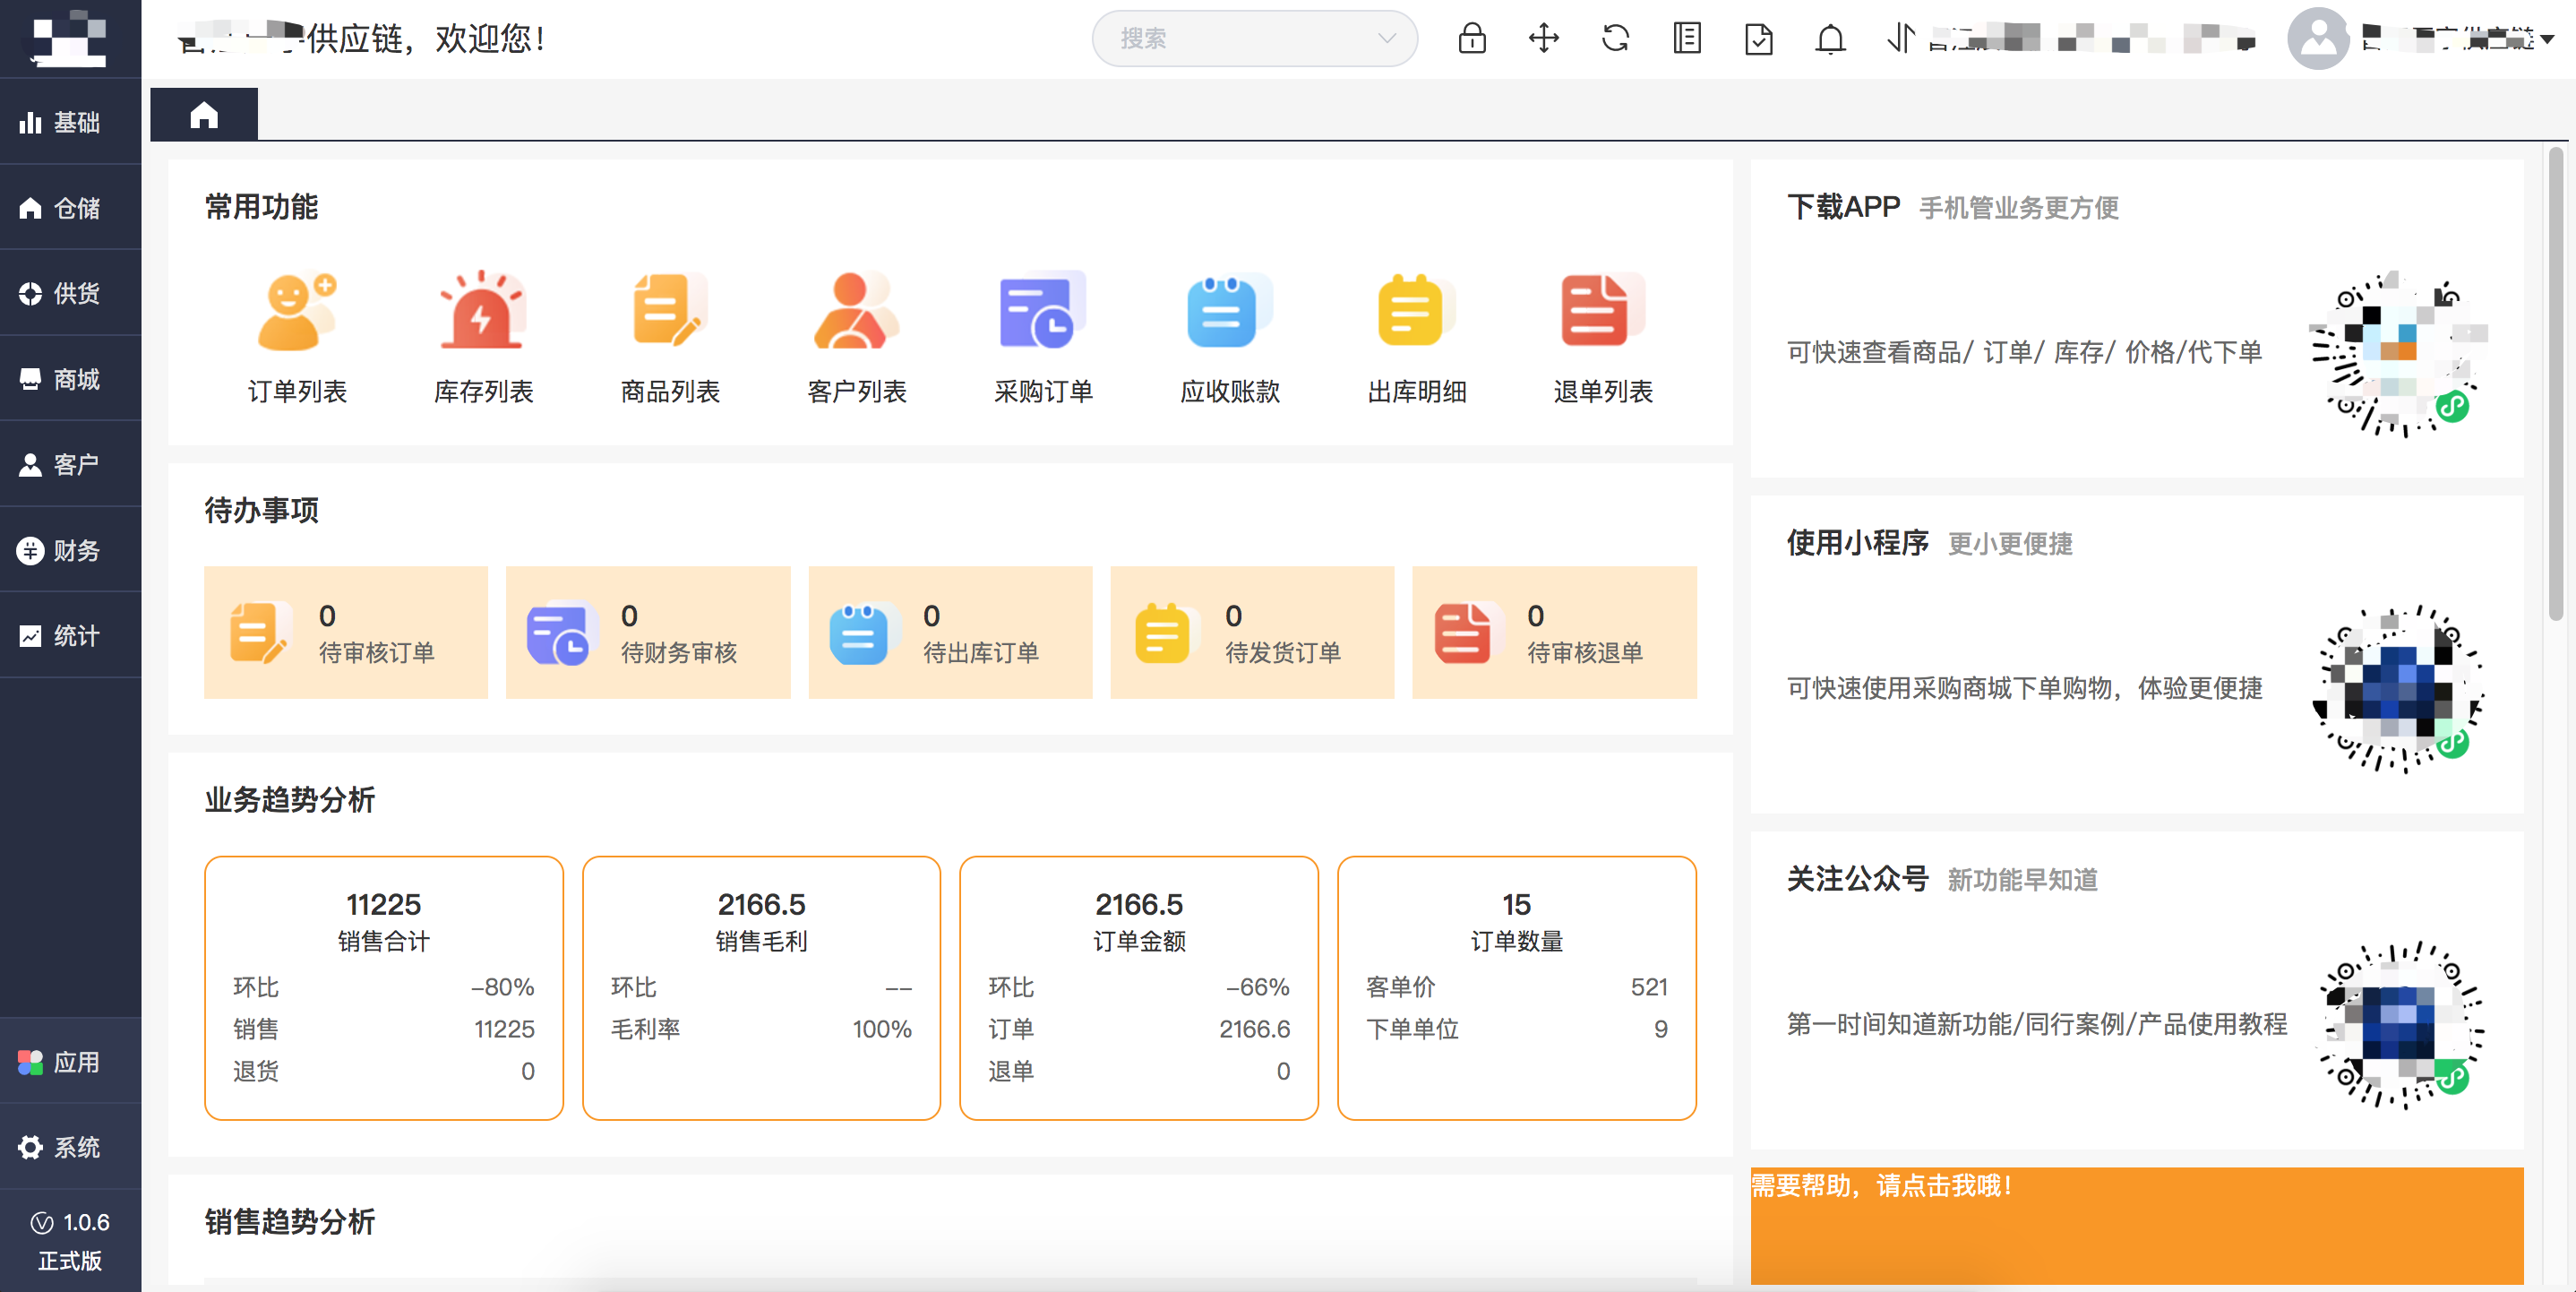This screenshot has width=2576, height=1292.
Task: Open the 基础 sidebar menu
Action: (x=71, y=122)
